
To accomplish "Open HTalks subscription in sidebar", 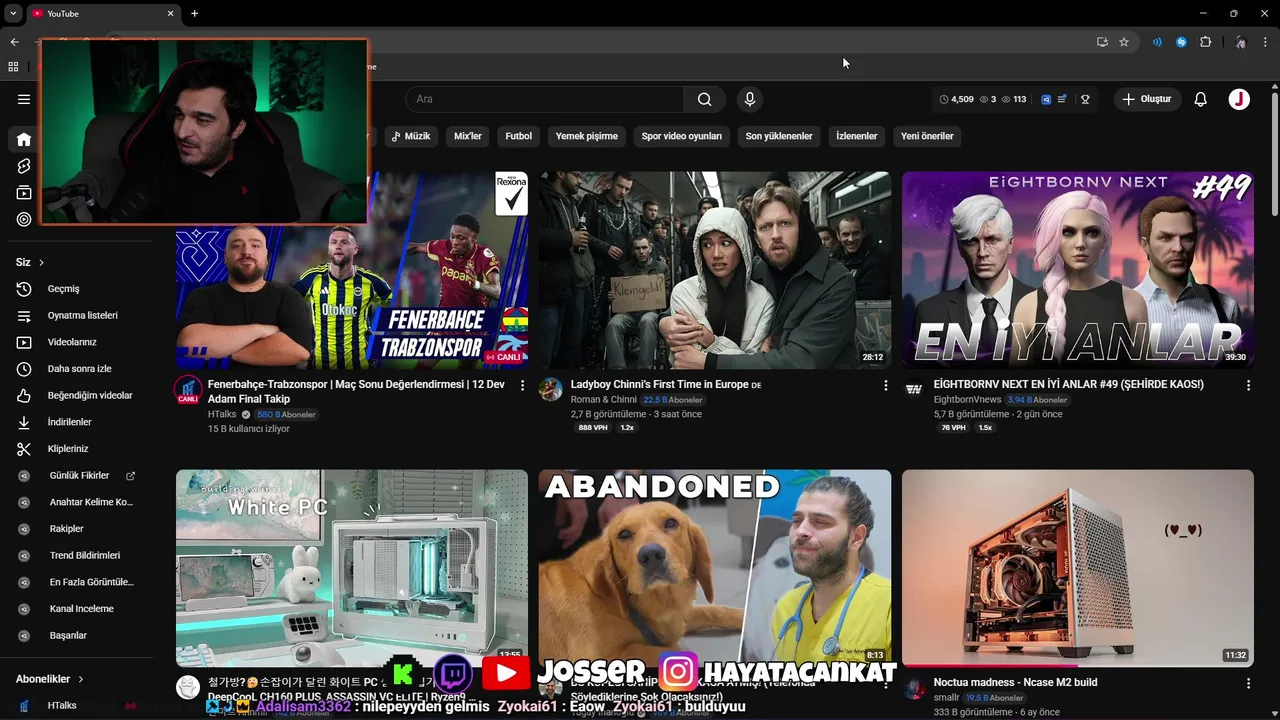I will pos(80,705).
